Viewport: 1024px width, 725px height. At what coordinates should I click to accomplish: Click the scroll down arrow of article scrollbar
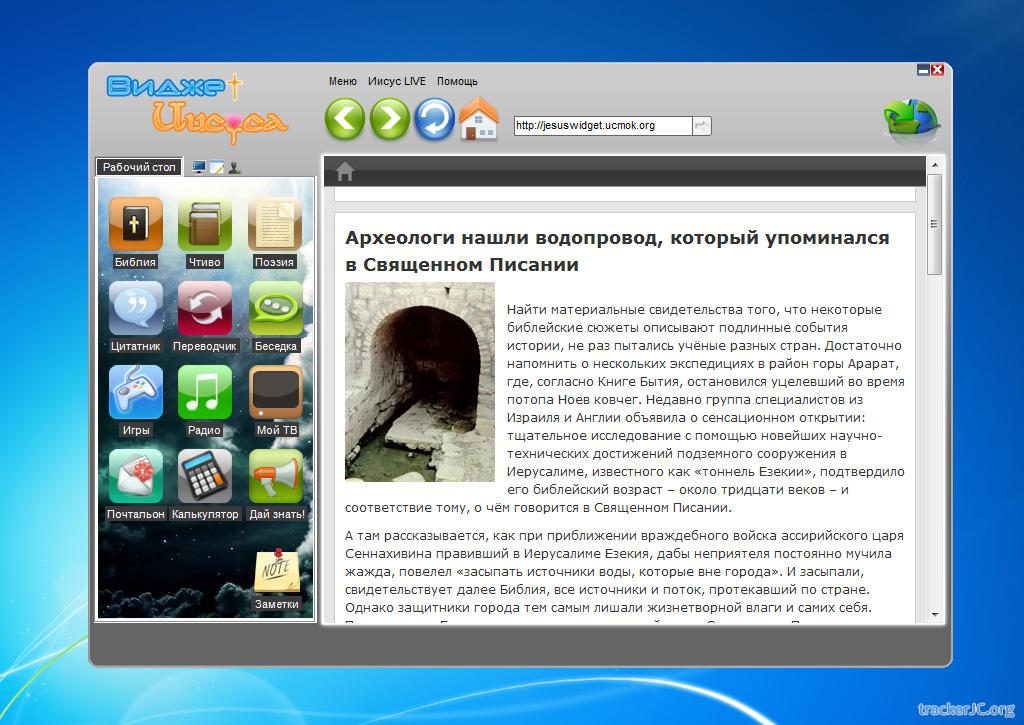click(935, 614)
